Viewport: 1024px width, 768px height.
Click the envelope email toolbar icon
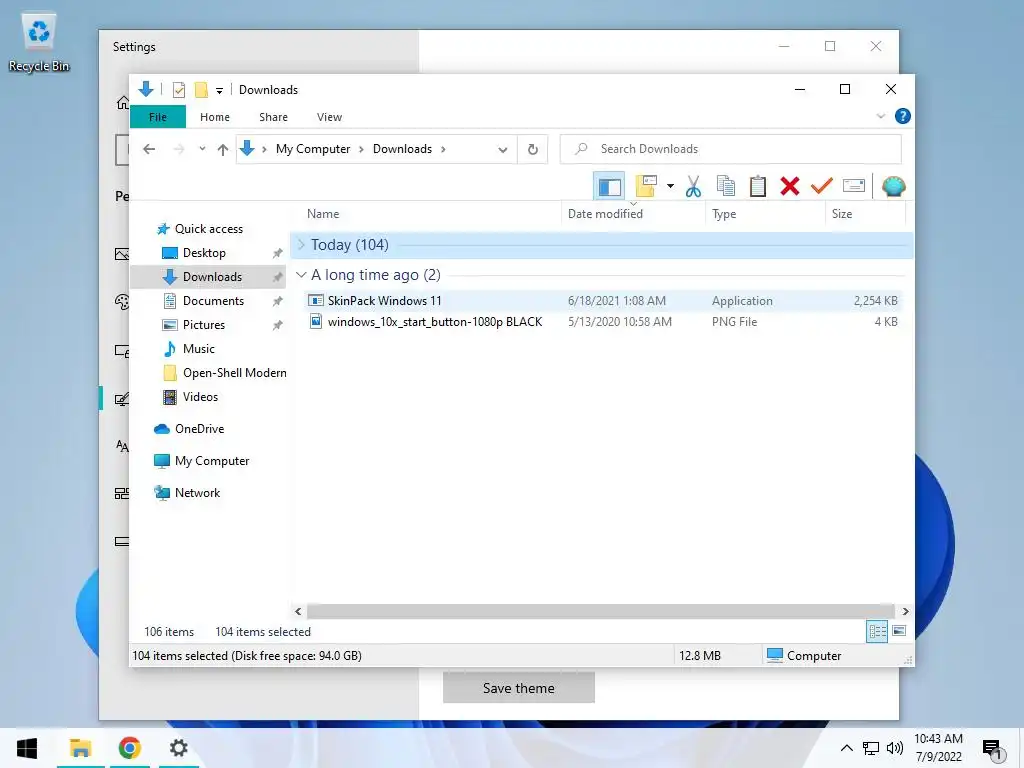(x=854, y=186)
